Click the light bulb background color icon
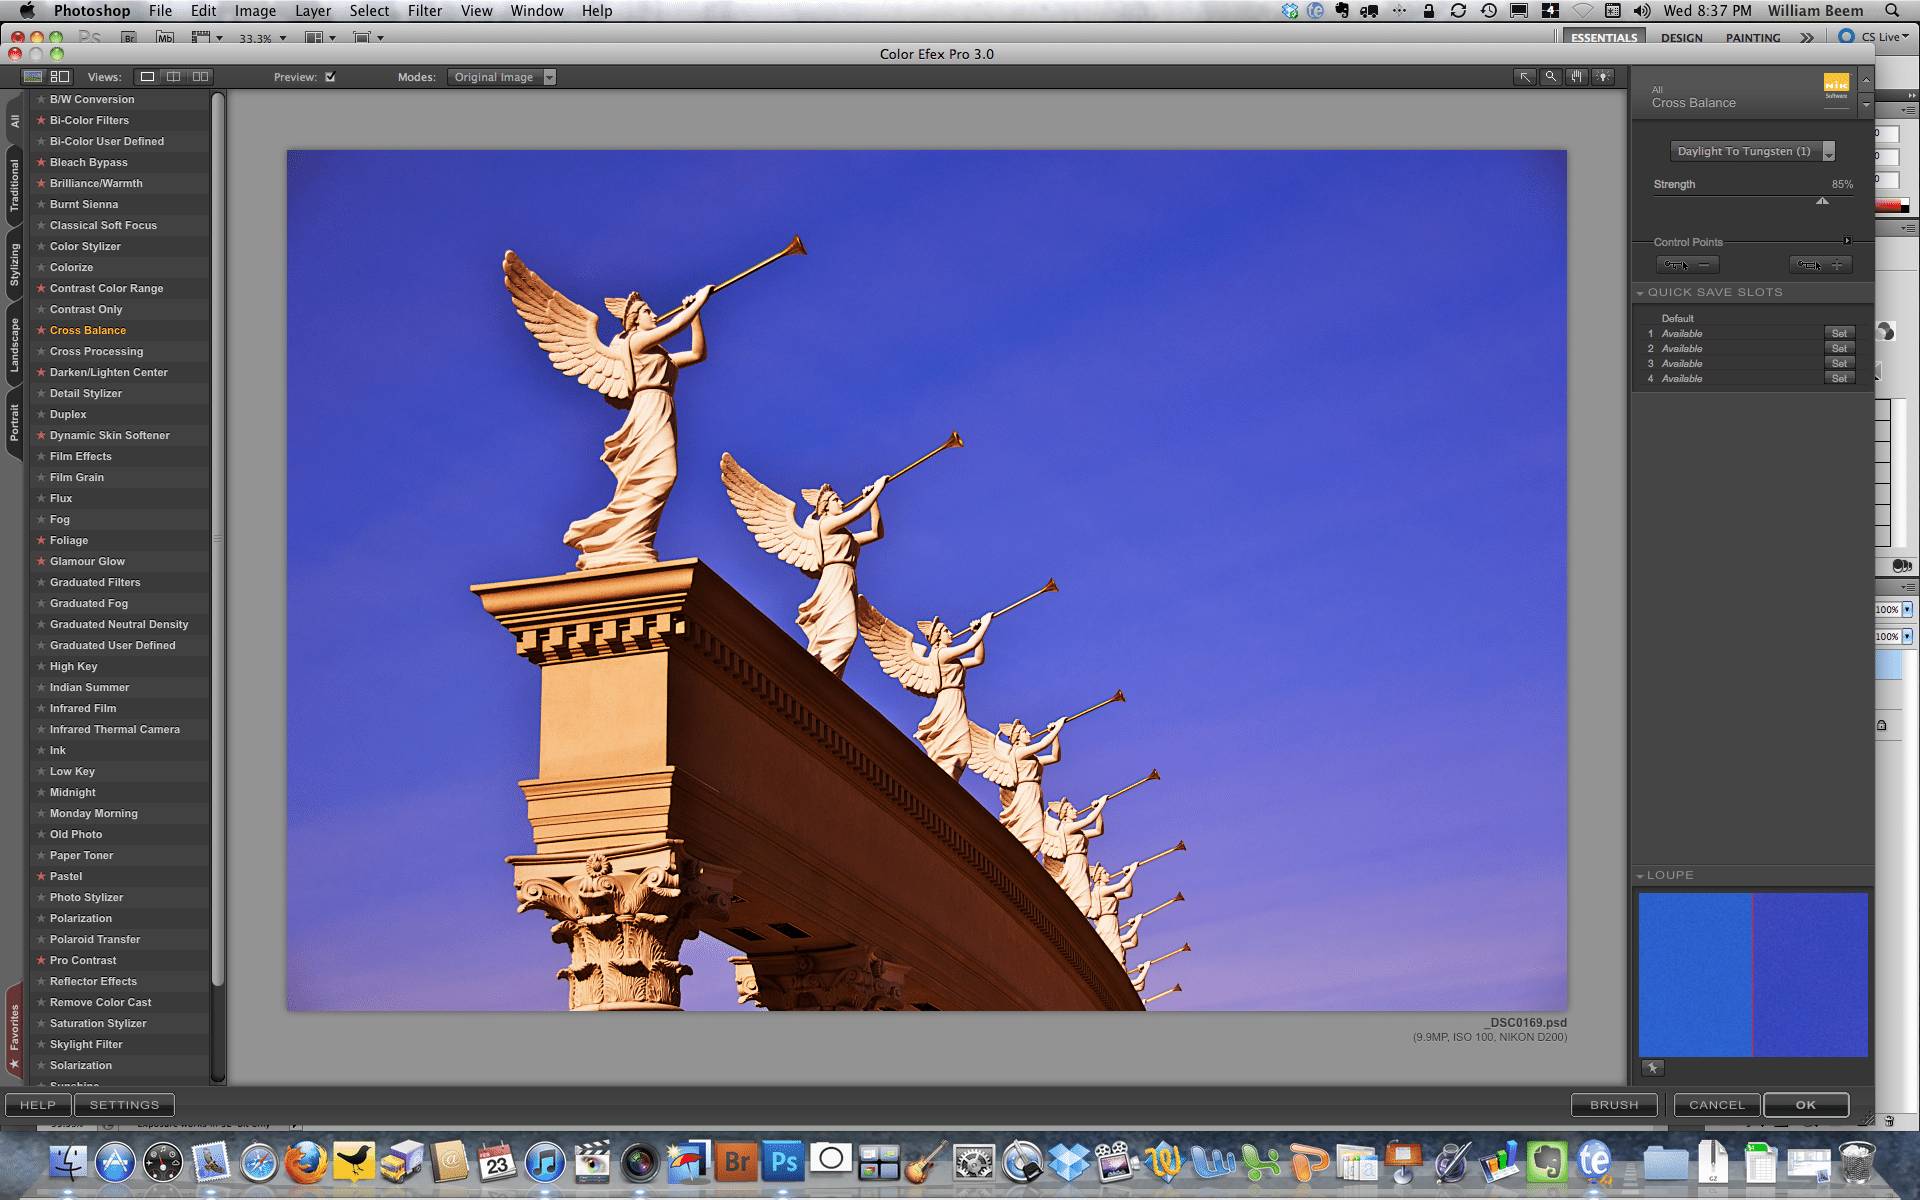Screen dimensions: 1920x1200 [x=1603, y=77]
